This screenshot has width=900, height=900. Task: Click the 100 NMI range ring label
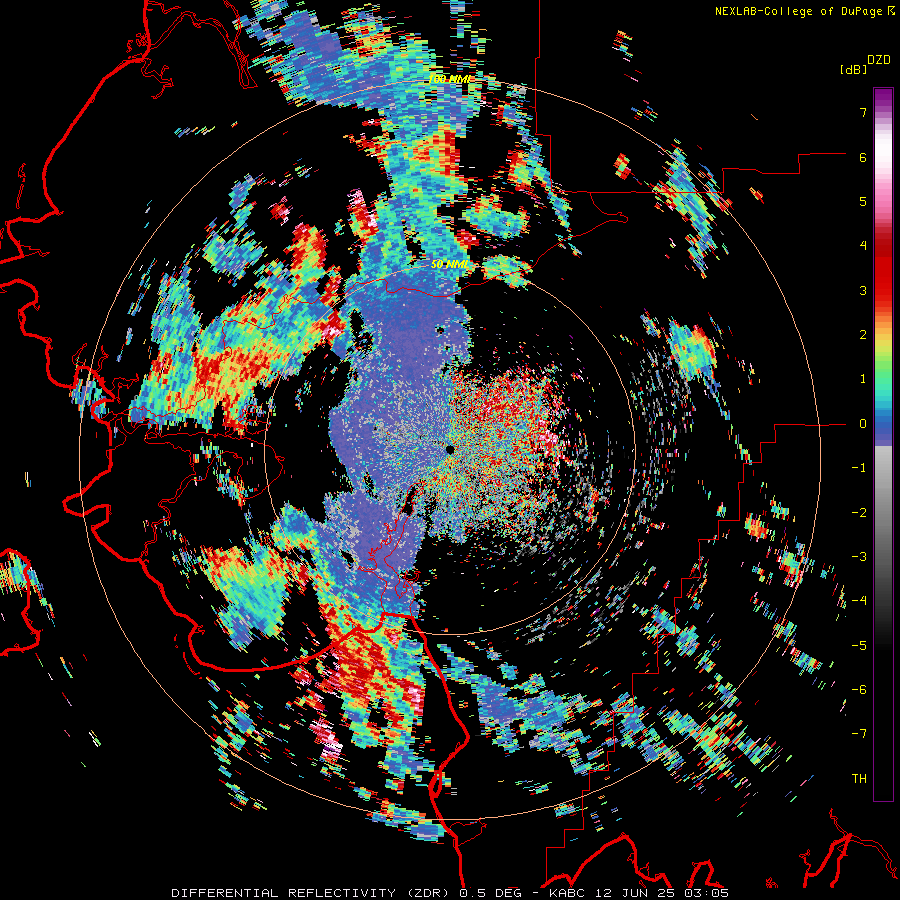tap(450, 79)
